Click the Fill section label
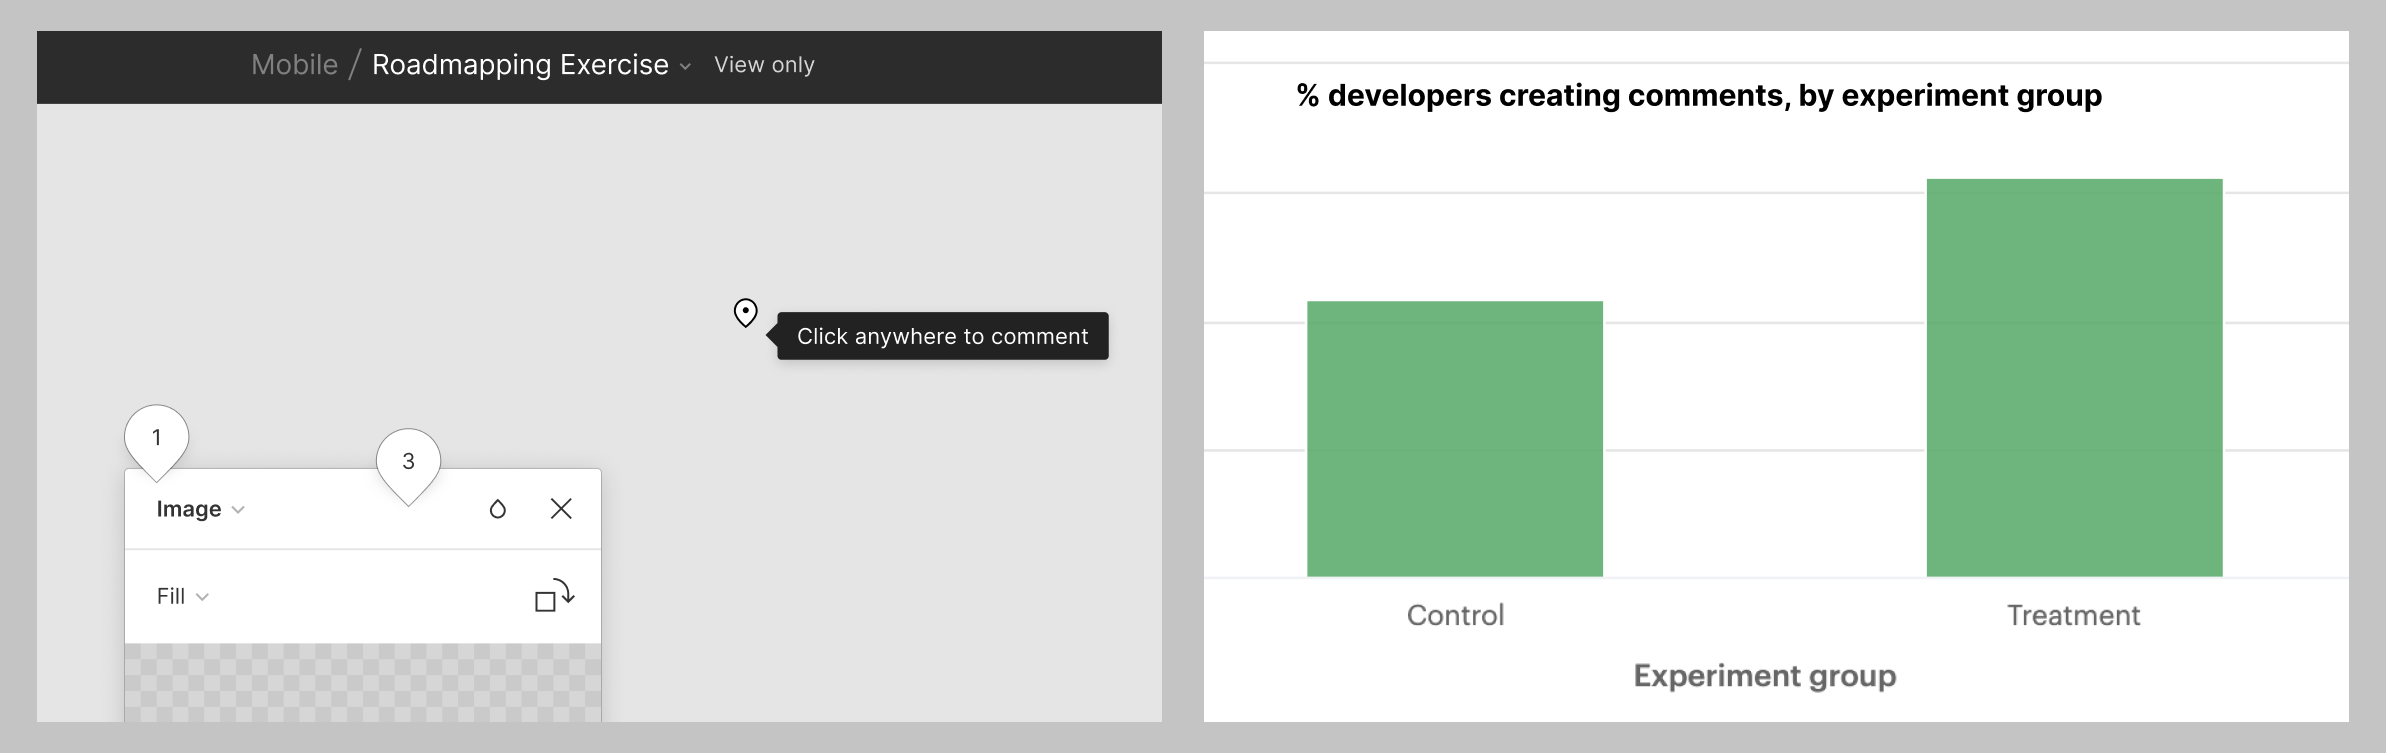The width and height of the screenshot is (2386, 753). click(x=171, y=596)
